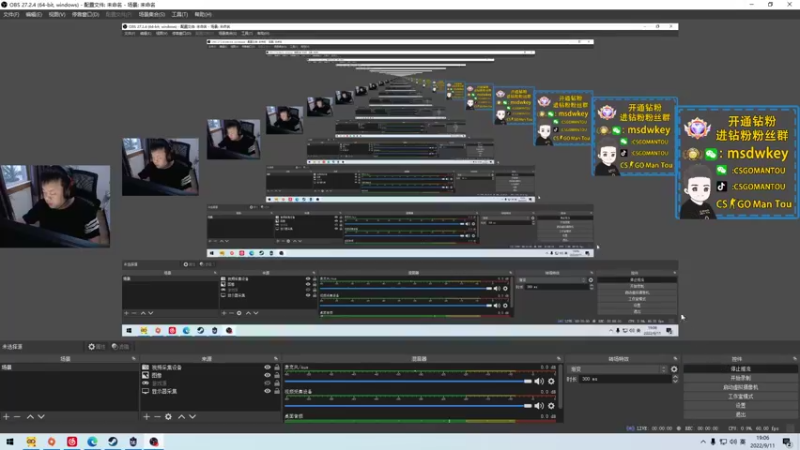The width and height of the screenshot is (800, 450).
Task: Open the 编辑(E) menu
Action: point(34,14)
